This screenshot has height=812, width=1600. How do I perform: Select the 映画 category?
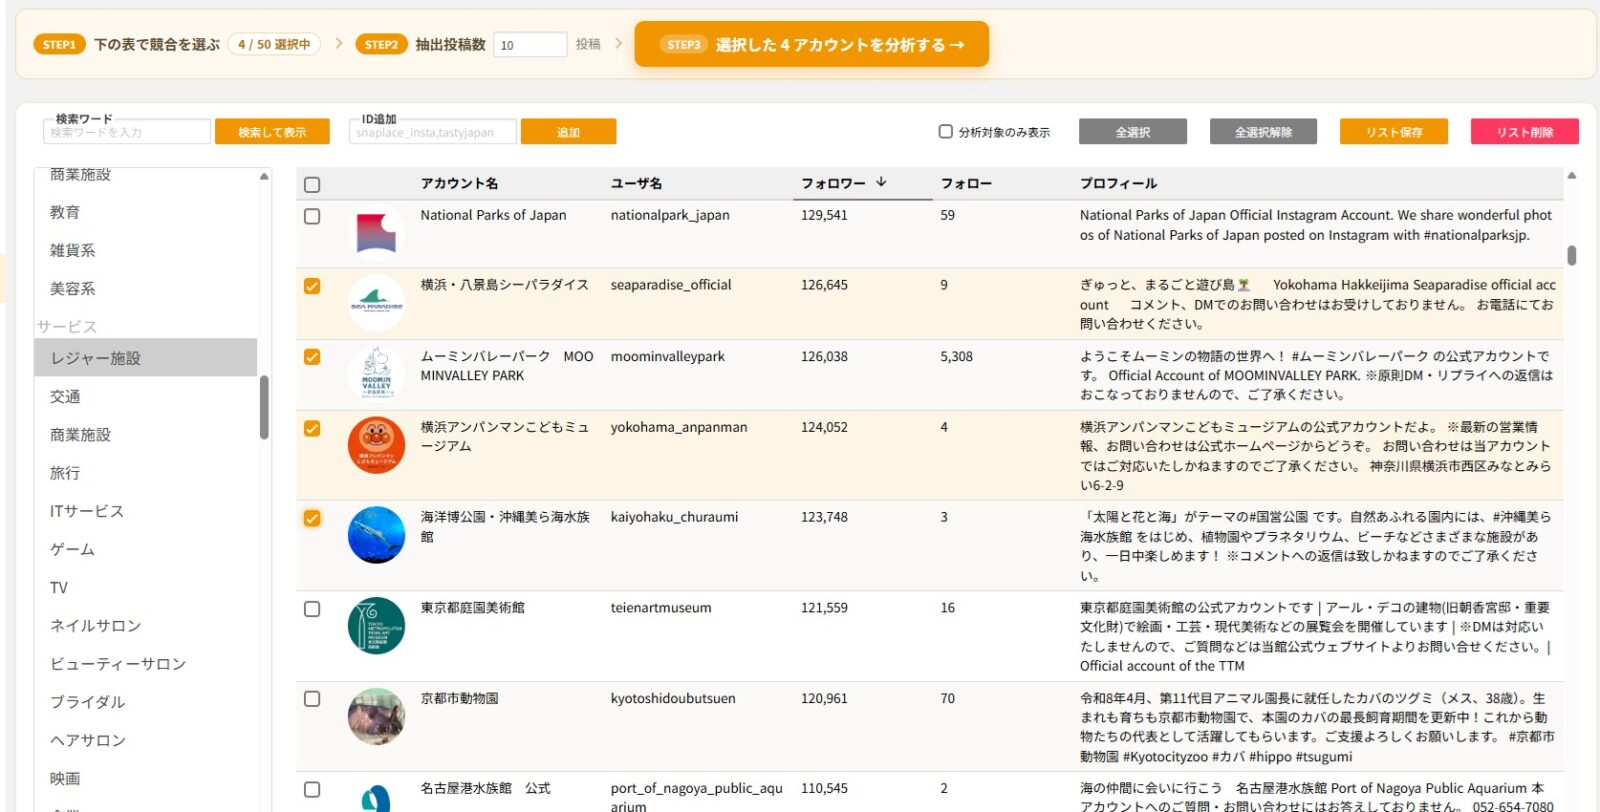(x=145, y=778)
